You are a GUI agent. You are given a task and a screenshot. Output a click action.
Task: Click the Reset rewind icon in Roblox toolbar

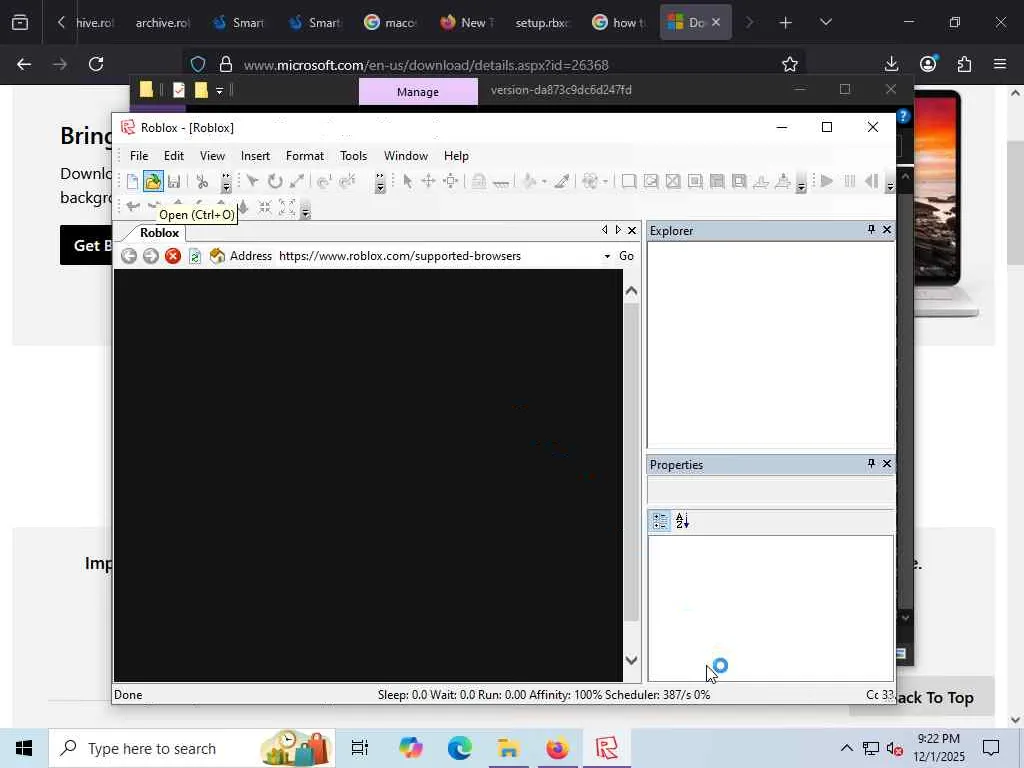872,181
